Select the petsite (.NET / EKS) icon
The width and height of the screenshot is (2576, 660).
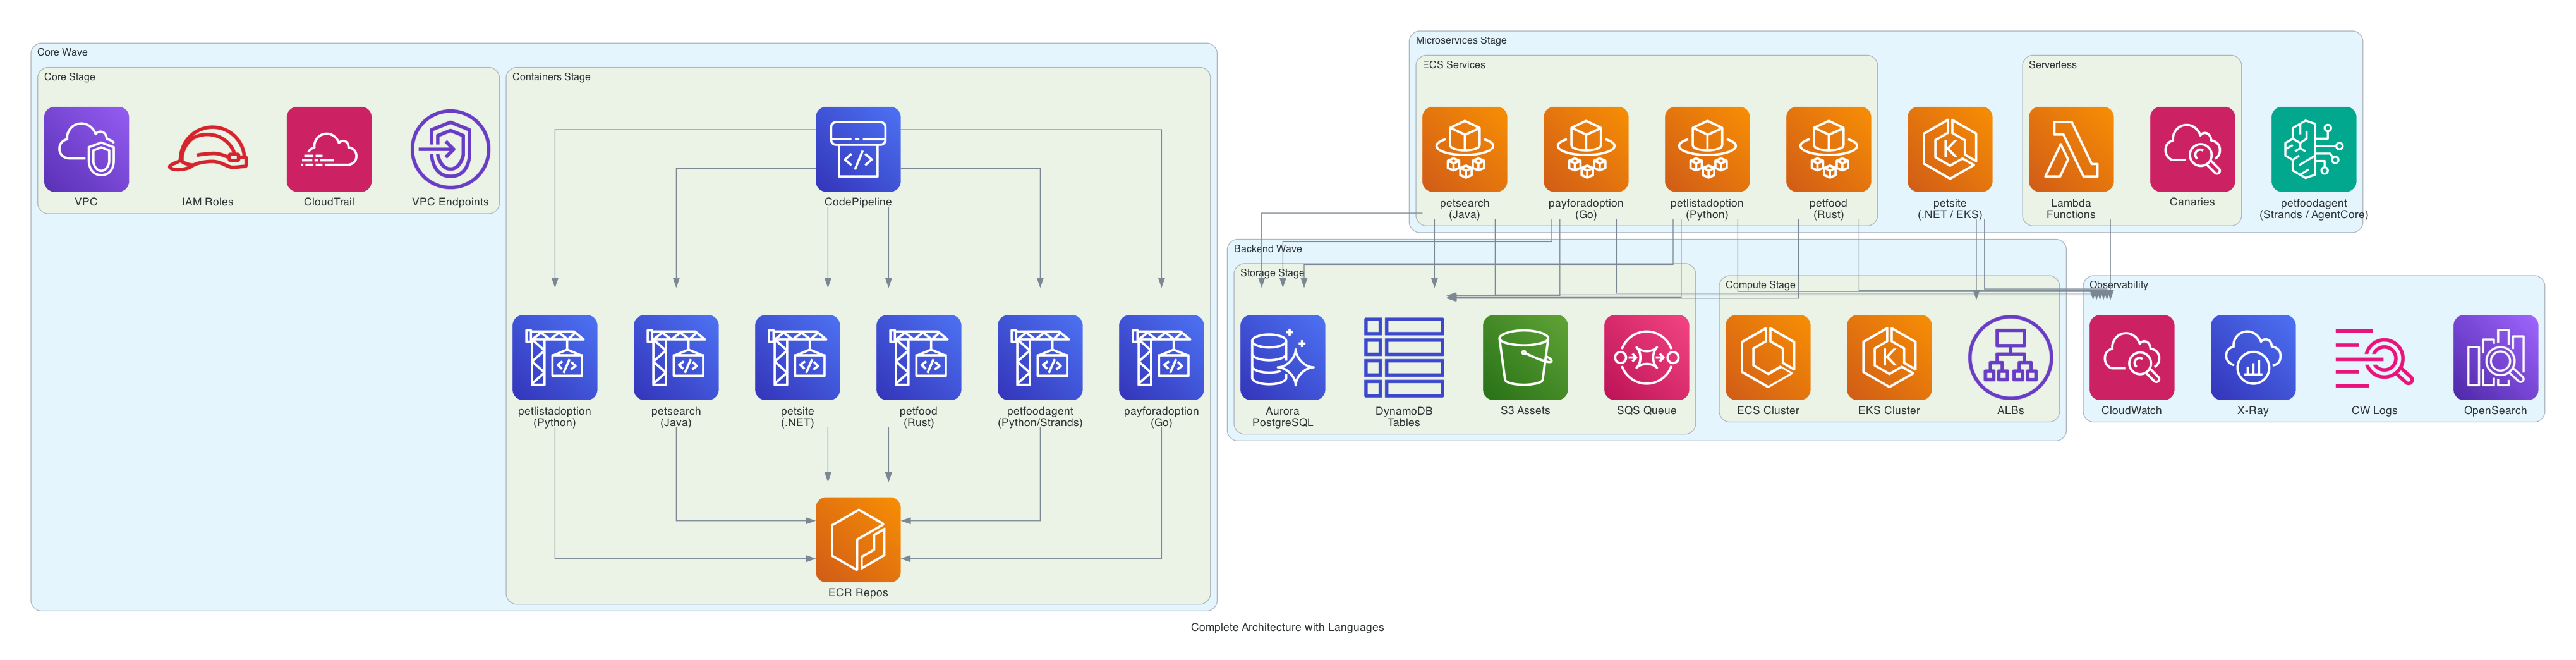[x=1948, y=150]
